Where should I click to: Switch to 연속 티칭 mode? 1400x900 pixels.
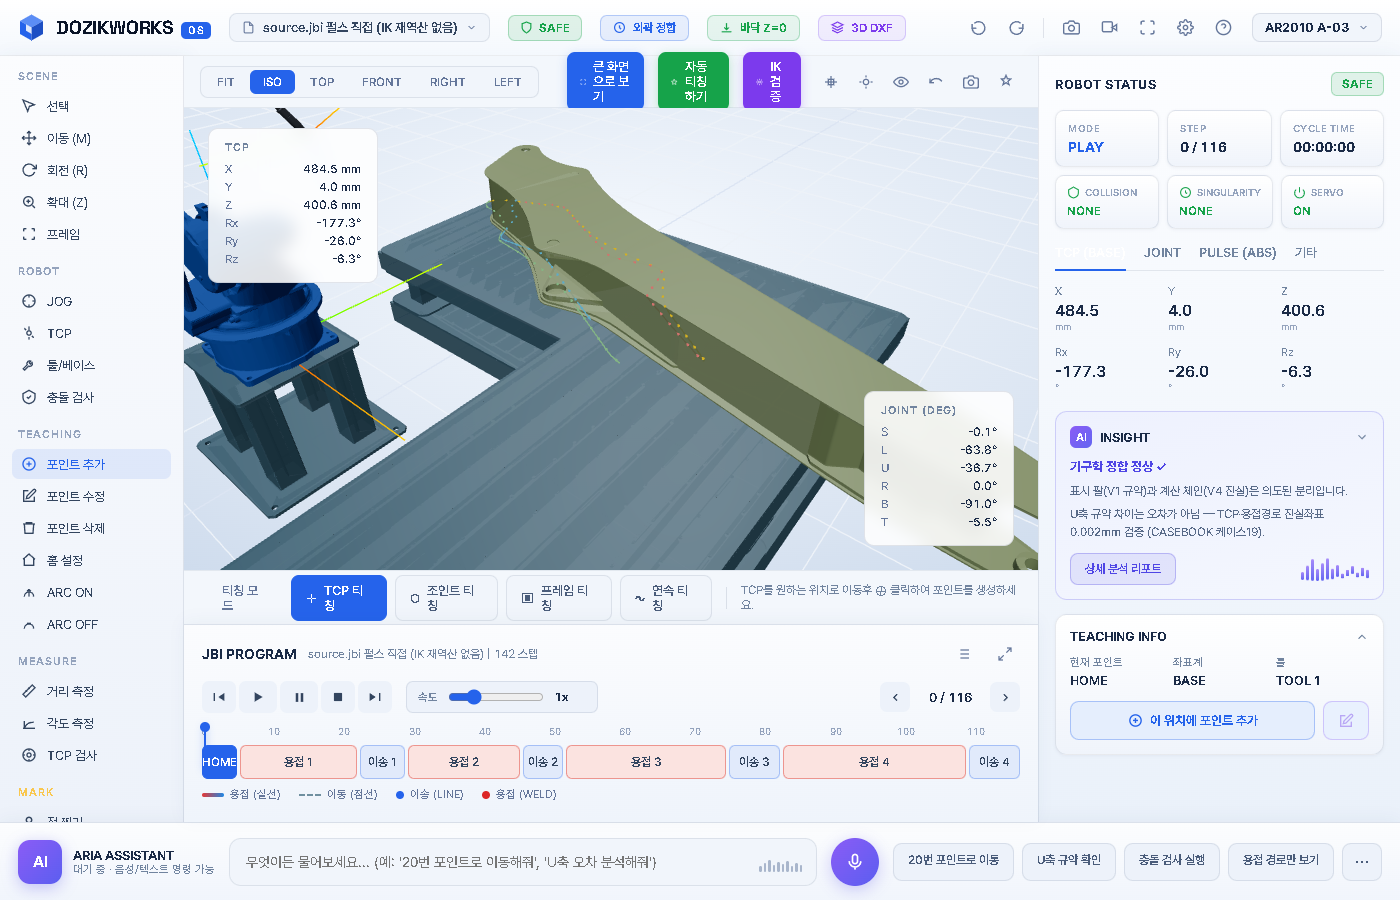point(666,598)
